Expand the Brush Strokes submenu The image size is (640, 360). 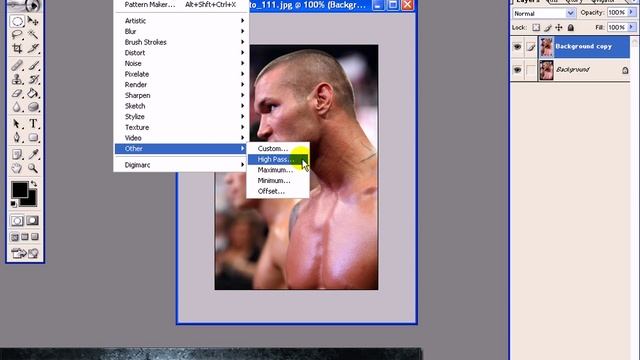pos(181,42)
